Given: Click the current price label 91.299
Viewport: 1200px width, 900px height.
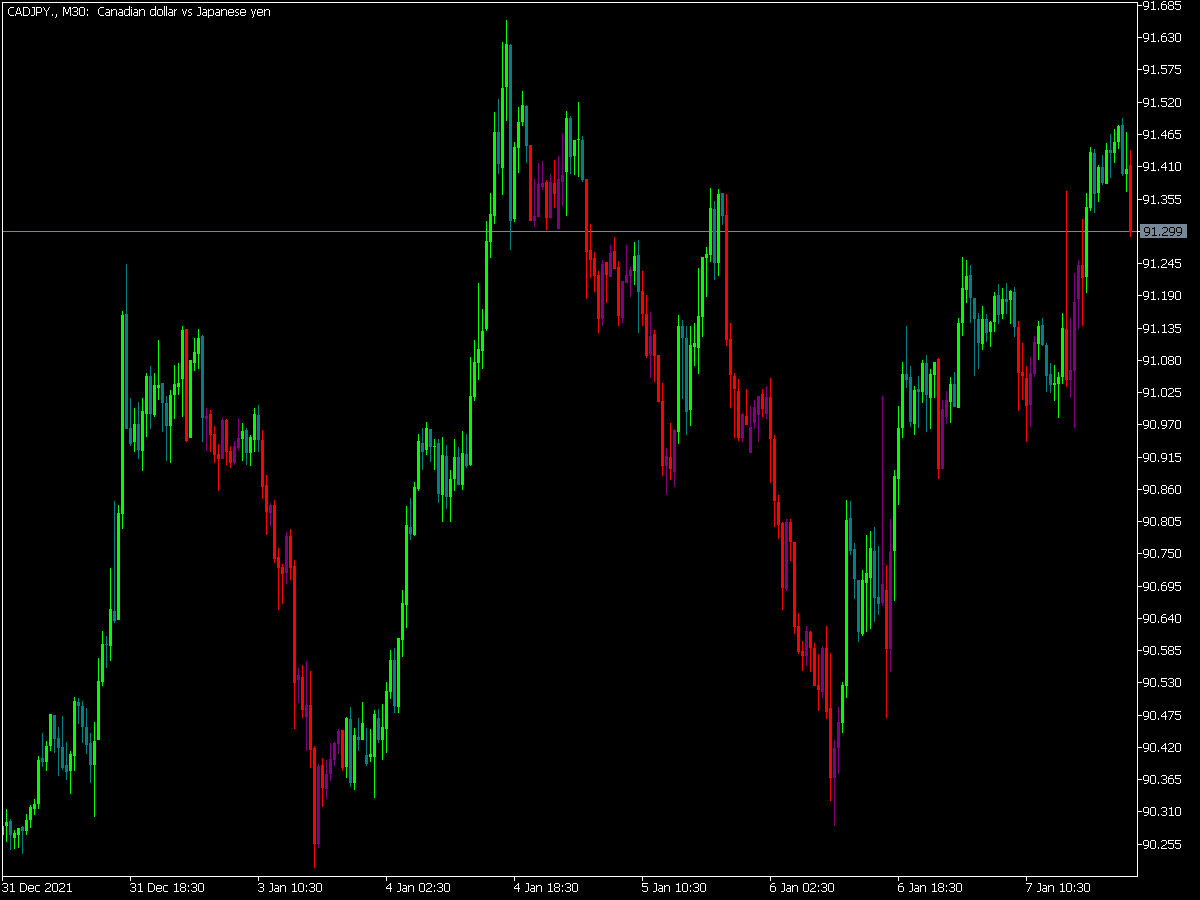Looking at the screenshot, I should click(x=1163, y=231).
